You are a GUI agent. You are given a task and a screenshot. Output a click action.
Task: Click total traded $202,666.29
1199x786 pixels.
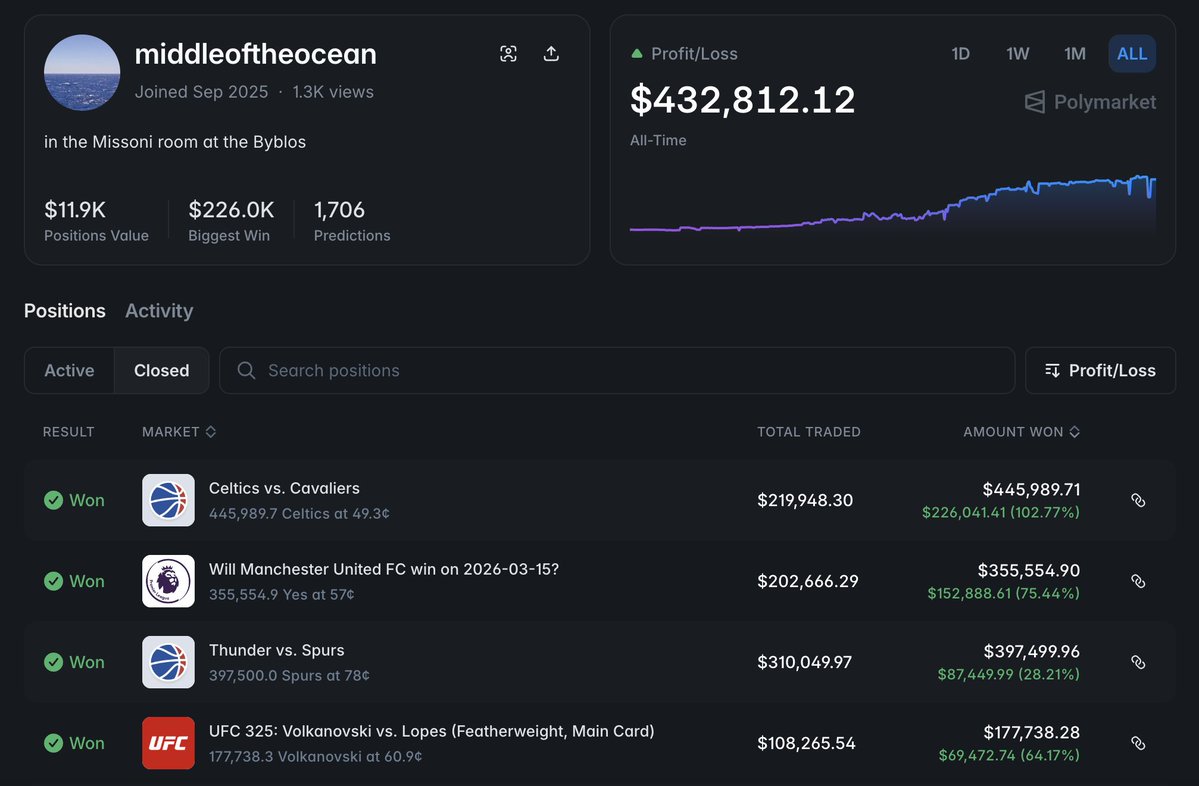807,581
